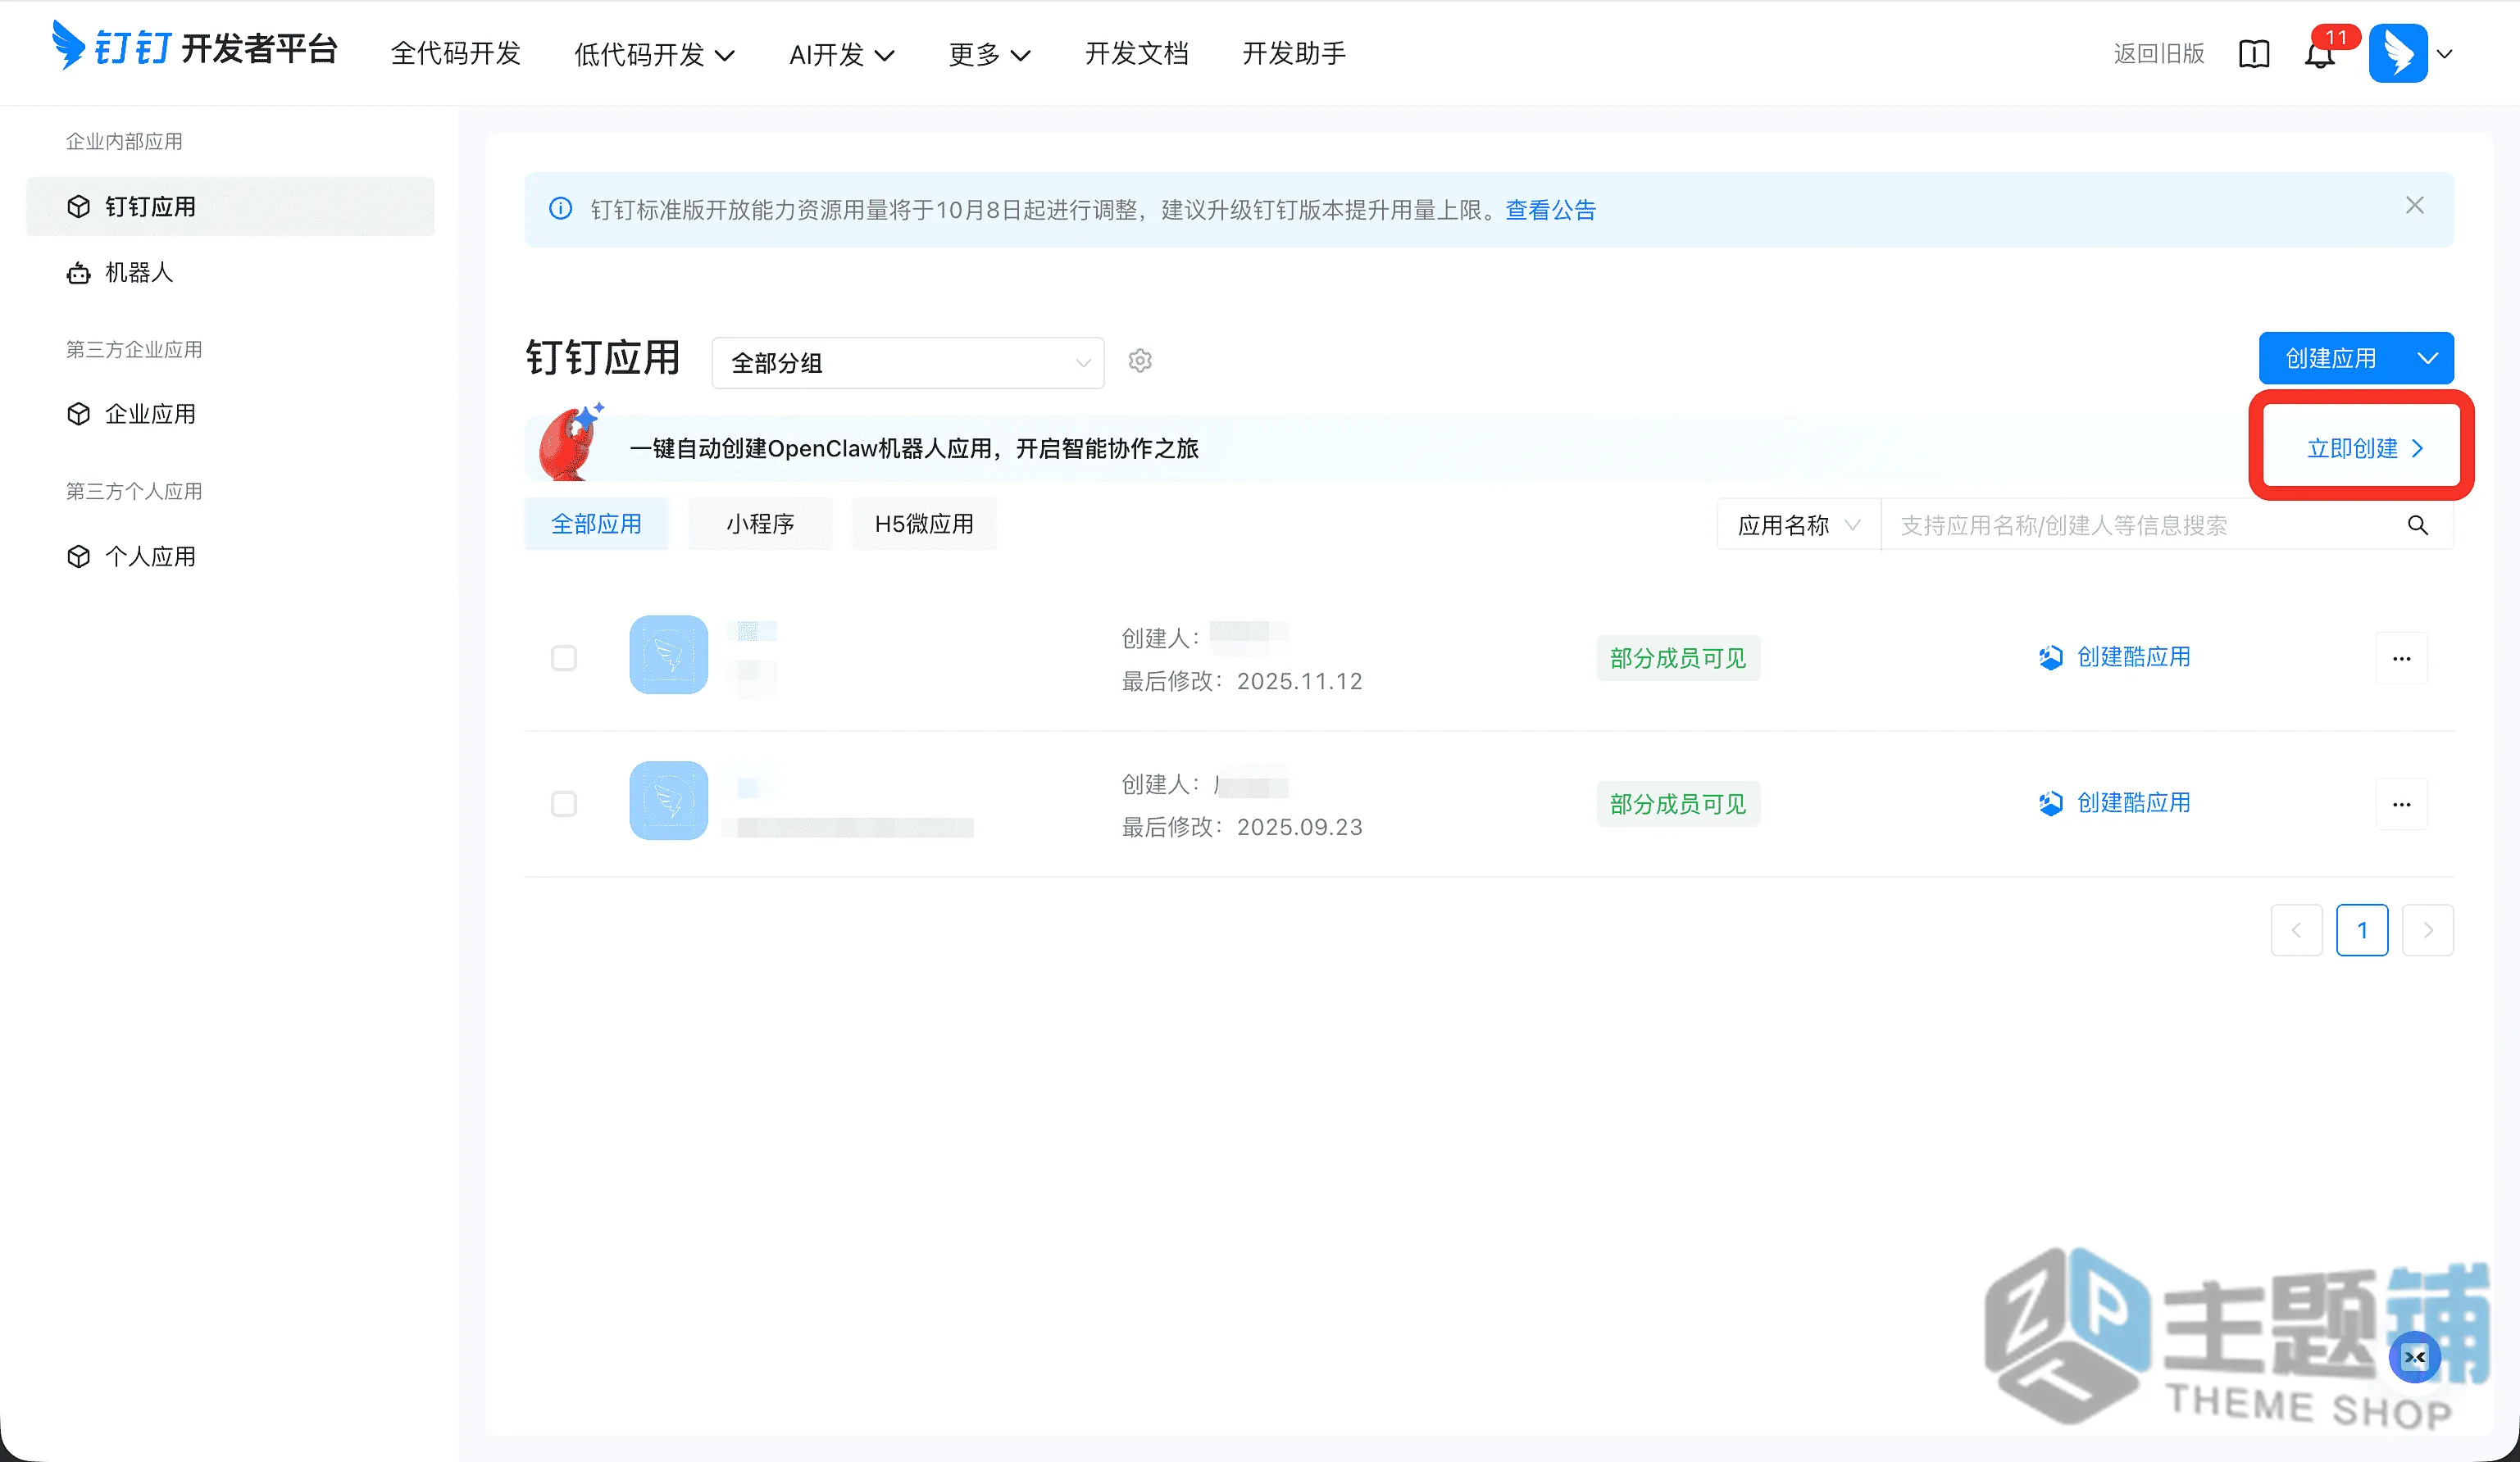Switch to the 小程序 tab

760,523
